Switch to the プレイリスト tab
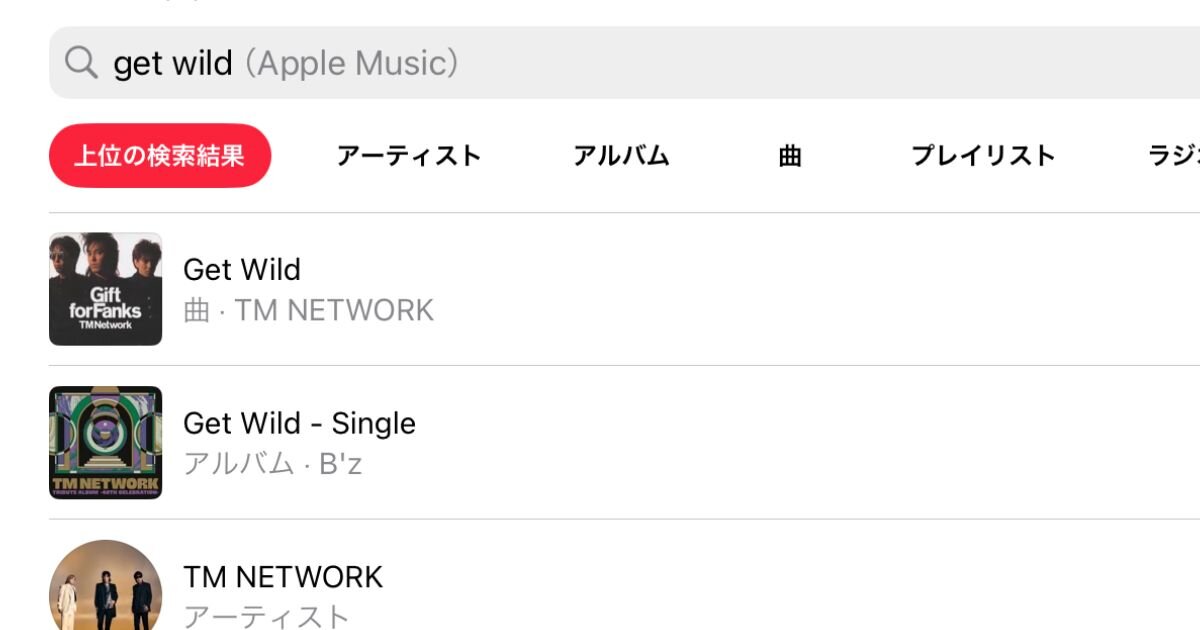Image resolution: width=1200 pixels, height=630 pixels. pyautogui.click(x=983, y=156)
